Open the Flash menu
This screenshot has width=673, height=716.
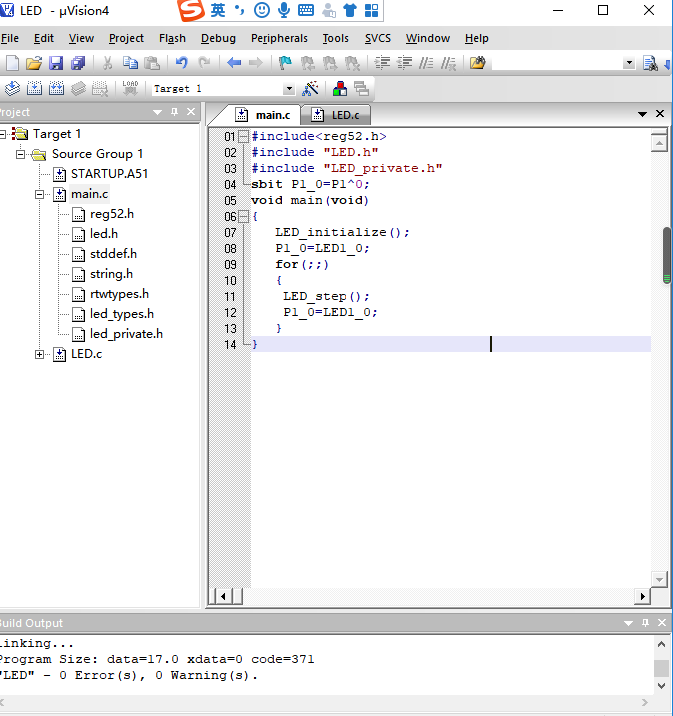172,38
